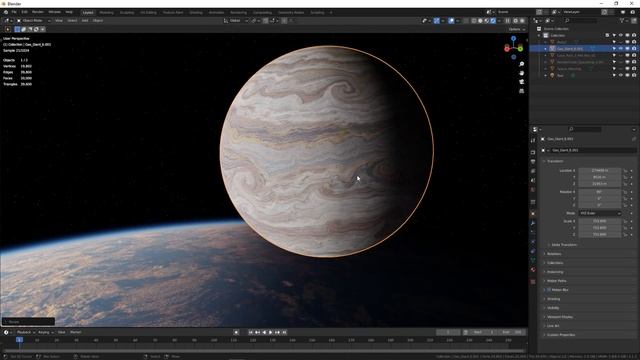Open the Texture properties tab icon

[x=533, y=282]
